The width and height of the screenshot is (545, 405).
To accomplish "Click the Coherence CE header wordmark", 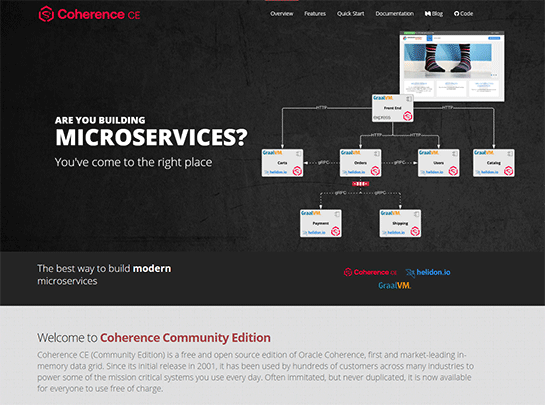I will tap(99, 14).
